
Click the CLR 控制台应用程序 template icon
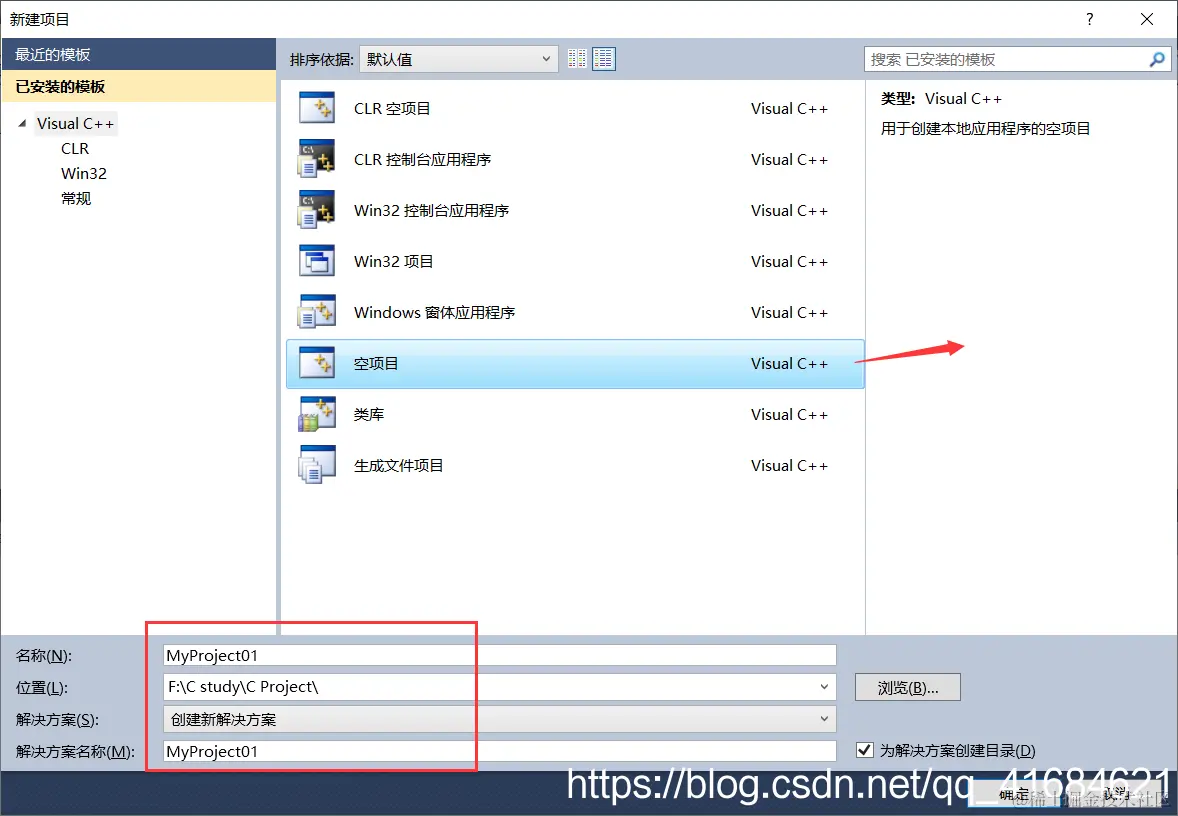coord(316,159)
